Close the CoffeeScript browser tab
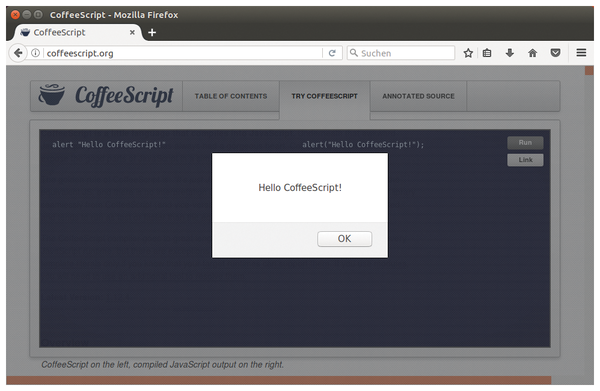This screenshot has height=391, width=600. (132, 33)
